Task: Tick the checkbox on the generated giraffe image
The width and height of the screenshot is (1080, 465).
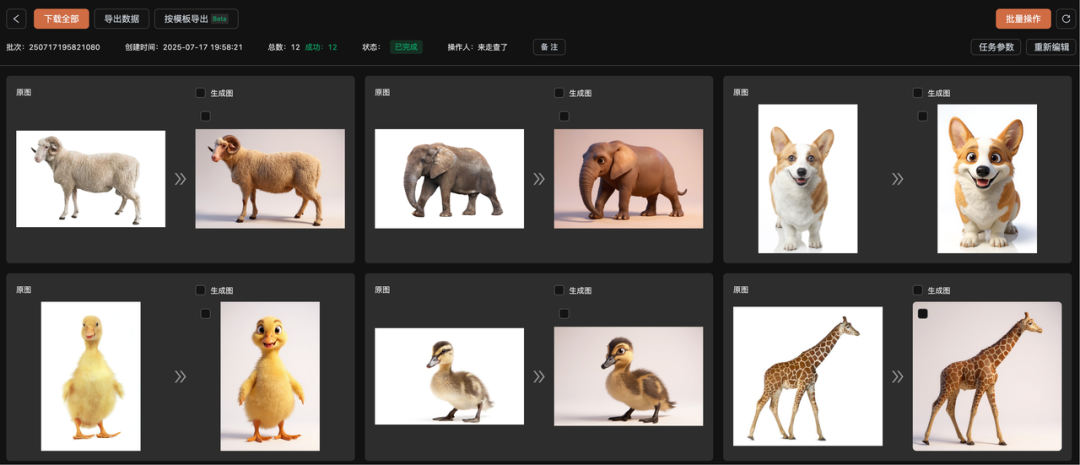Action: point(922,314)
